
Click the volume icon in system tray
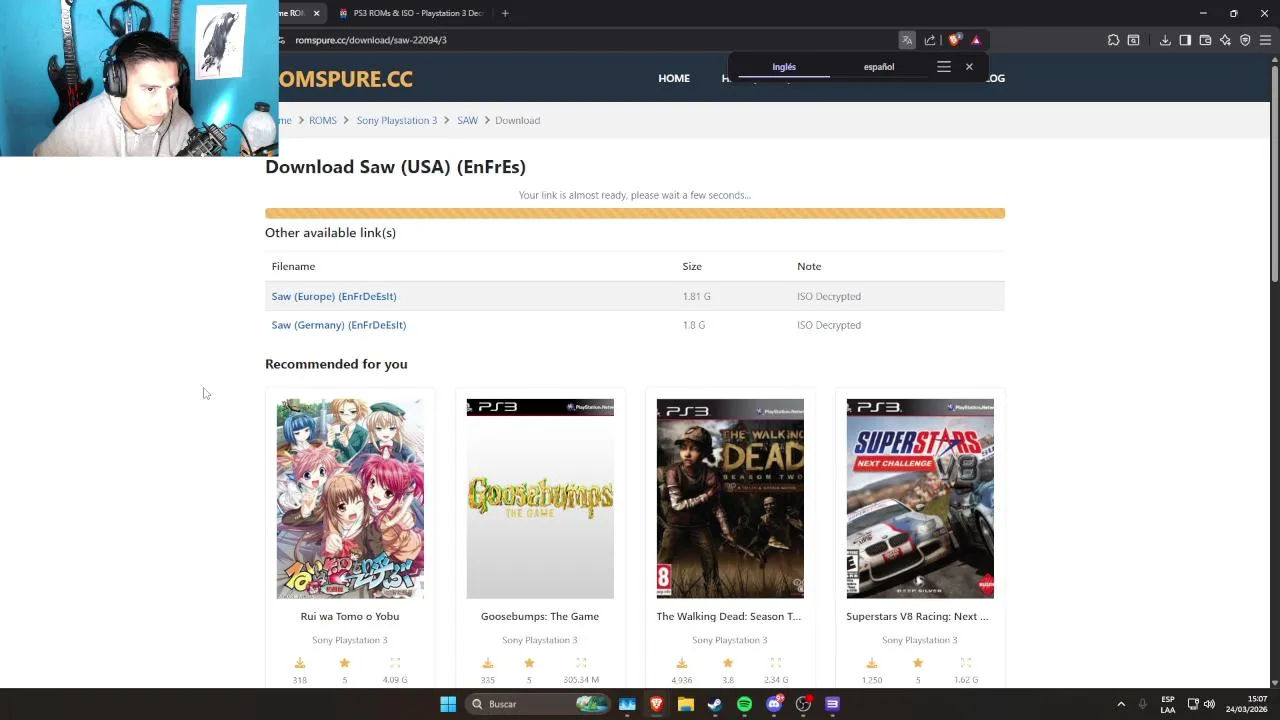pos(1209,704)
